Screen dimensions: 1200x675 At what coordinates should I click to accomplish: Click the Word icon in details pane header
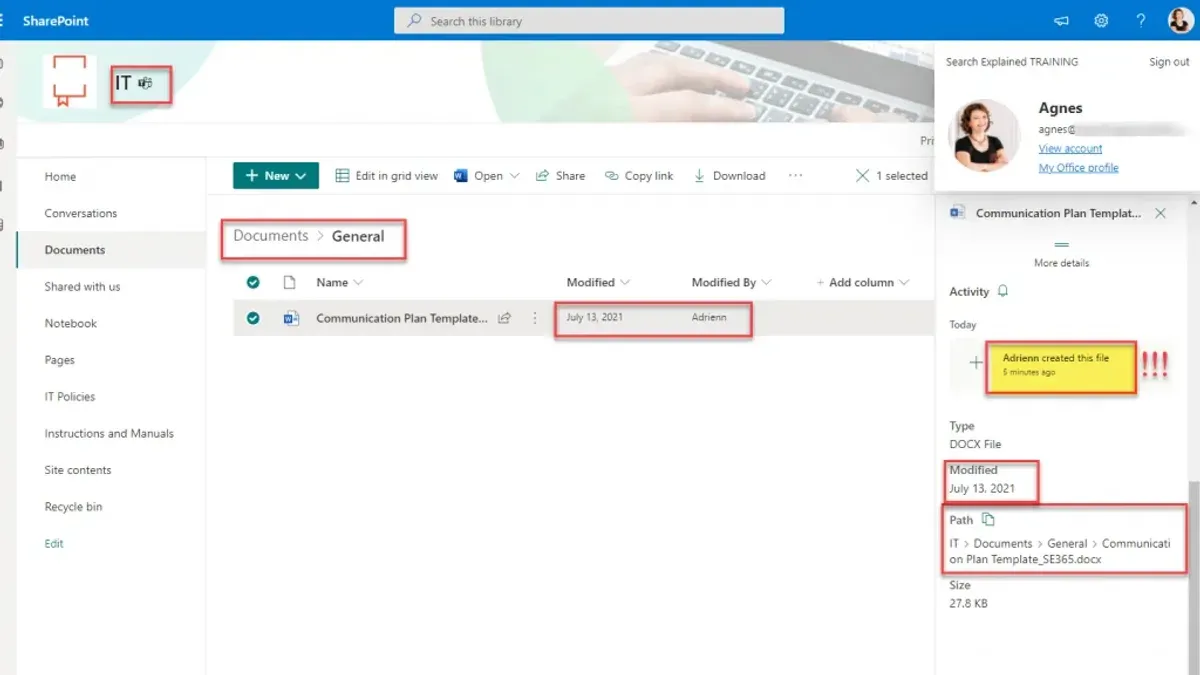(958, 213)
